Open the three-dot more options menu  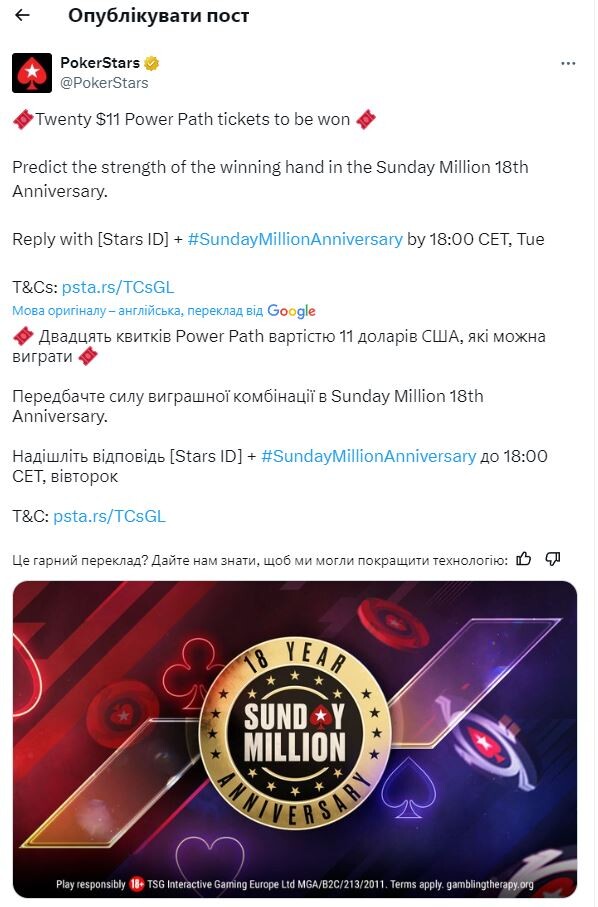click(568, 64)
